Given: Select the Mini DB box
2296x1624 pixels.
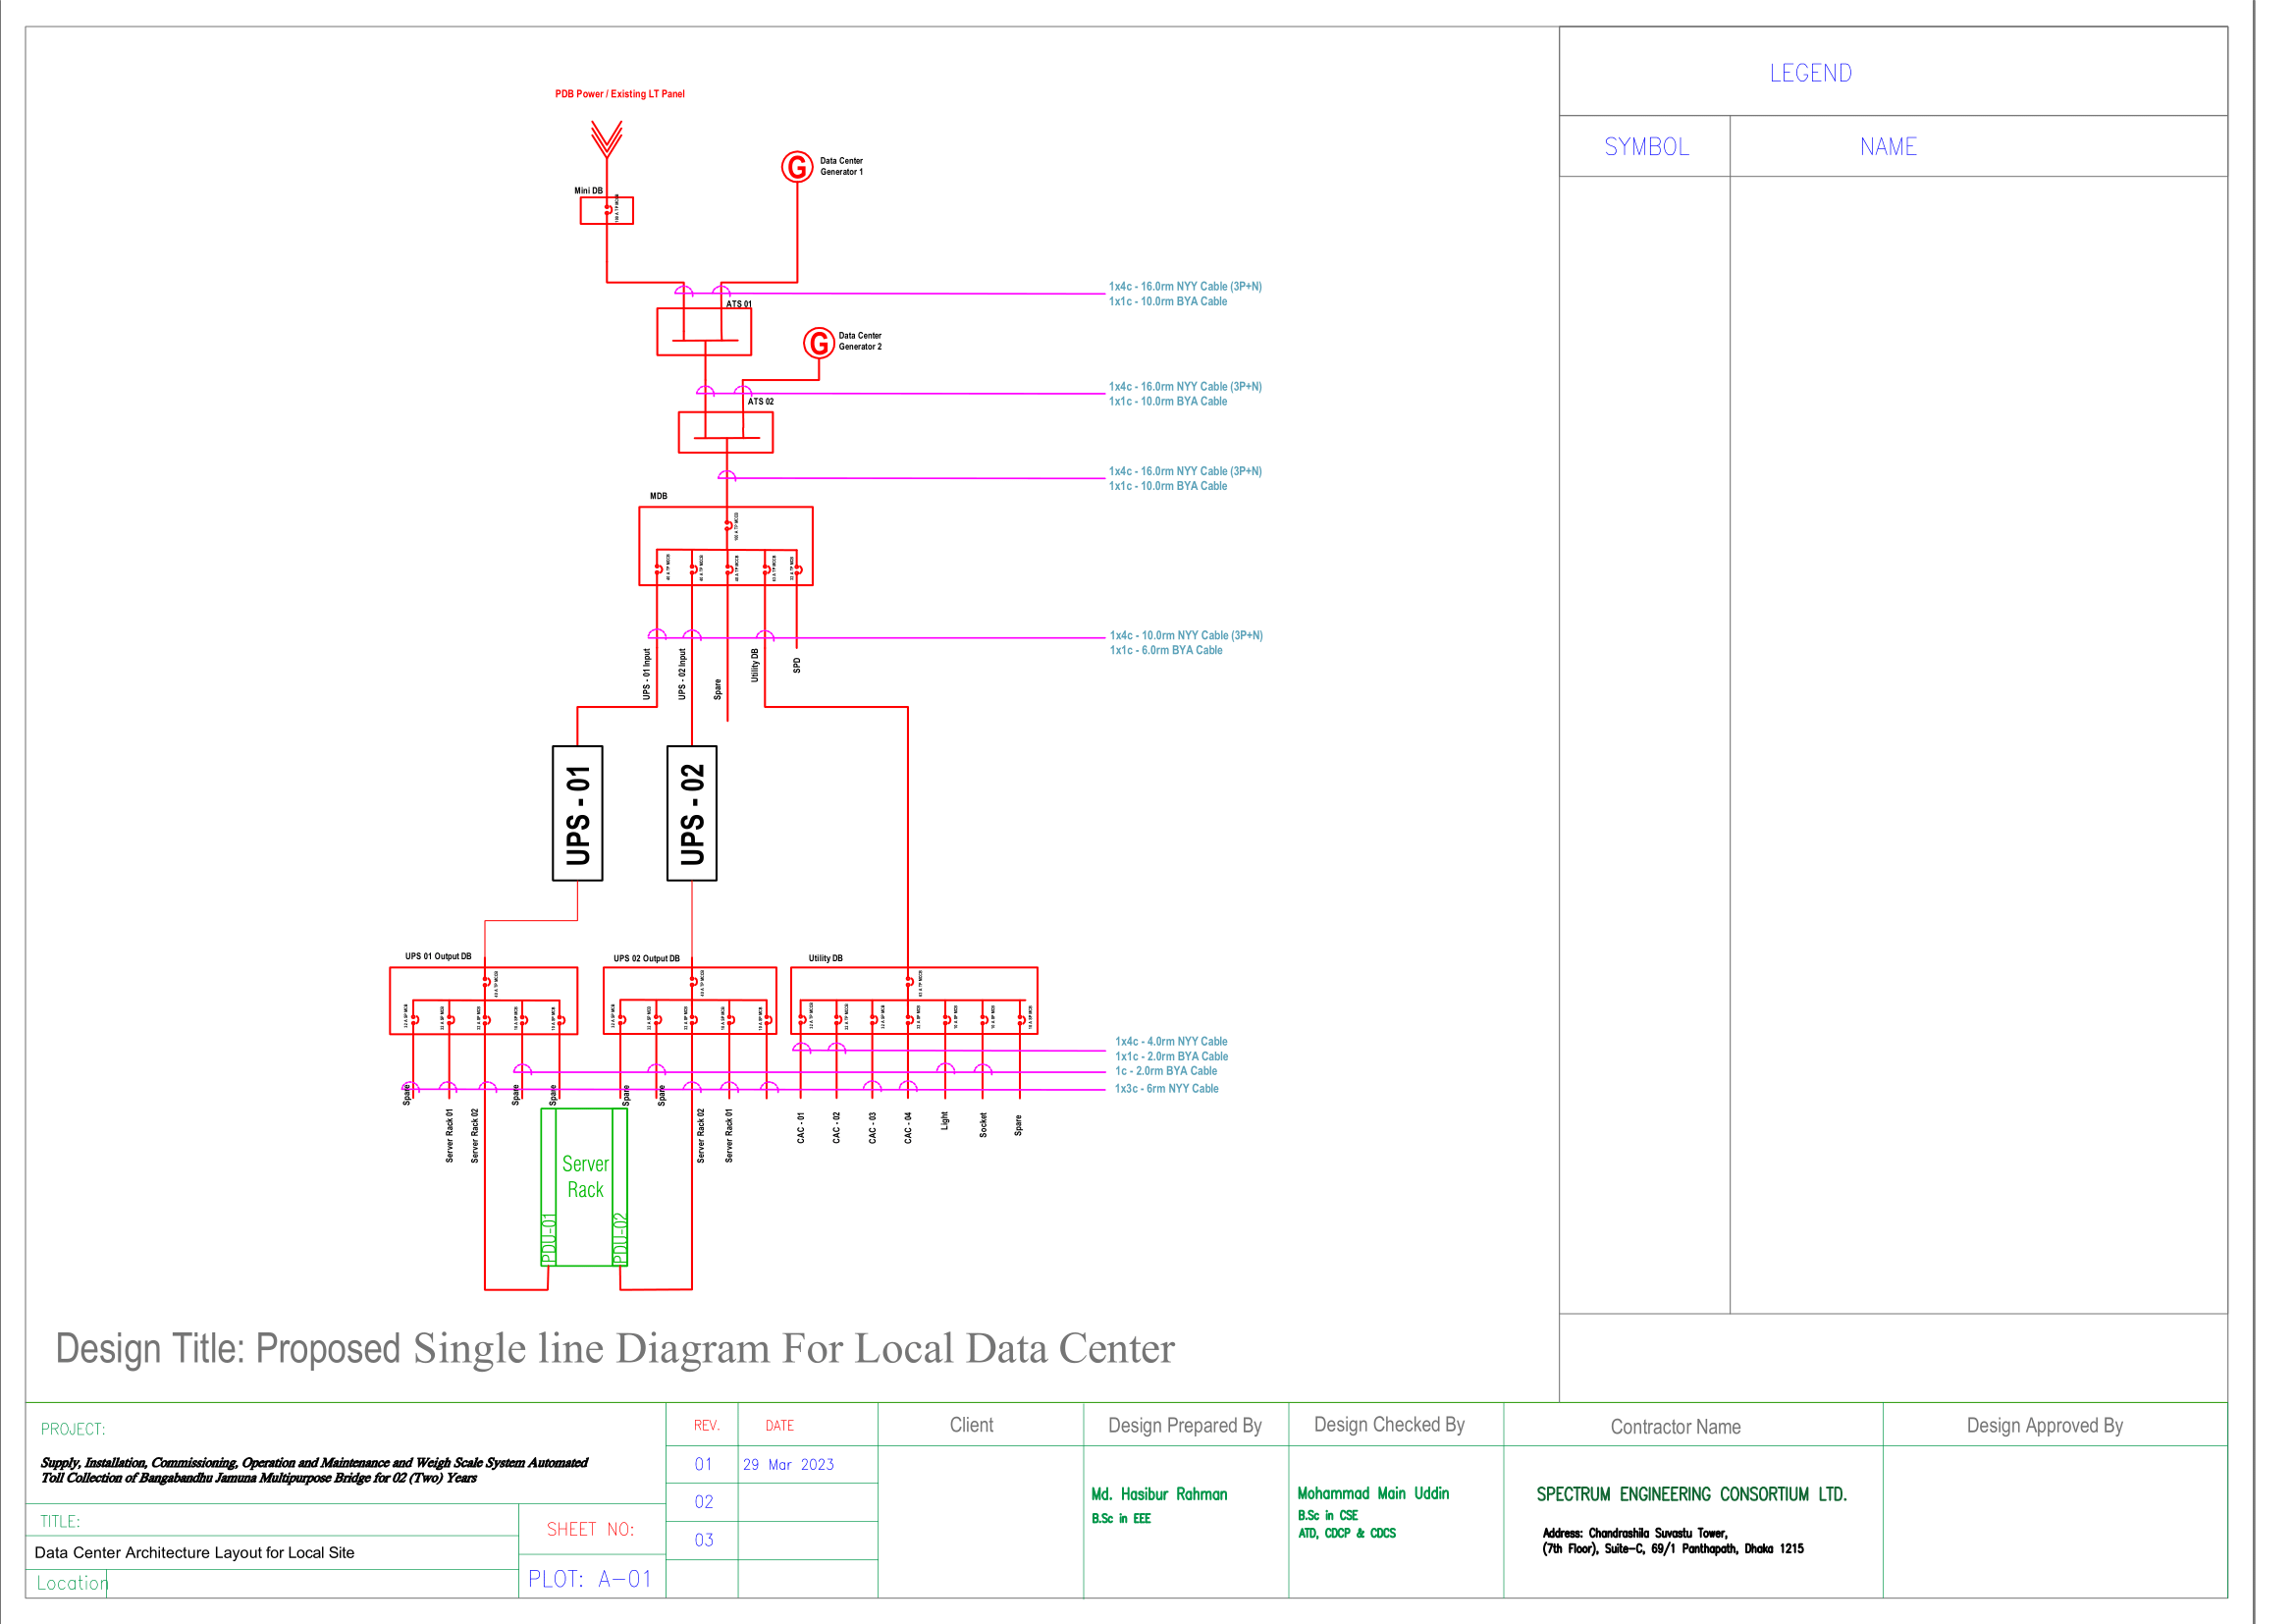Looking at the screenshot, I should coord(607,210).
